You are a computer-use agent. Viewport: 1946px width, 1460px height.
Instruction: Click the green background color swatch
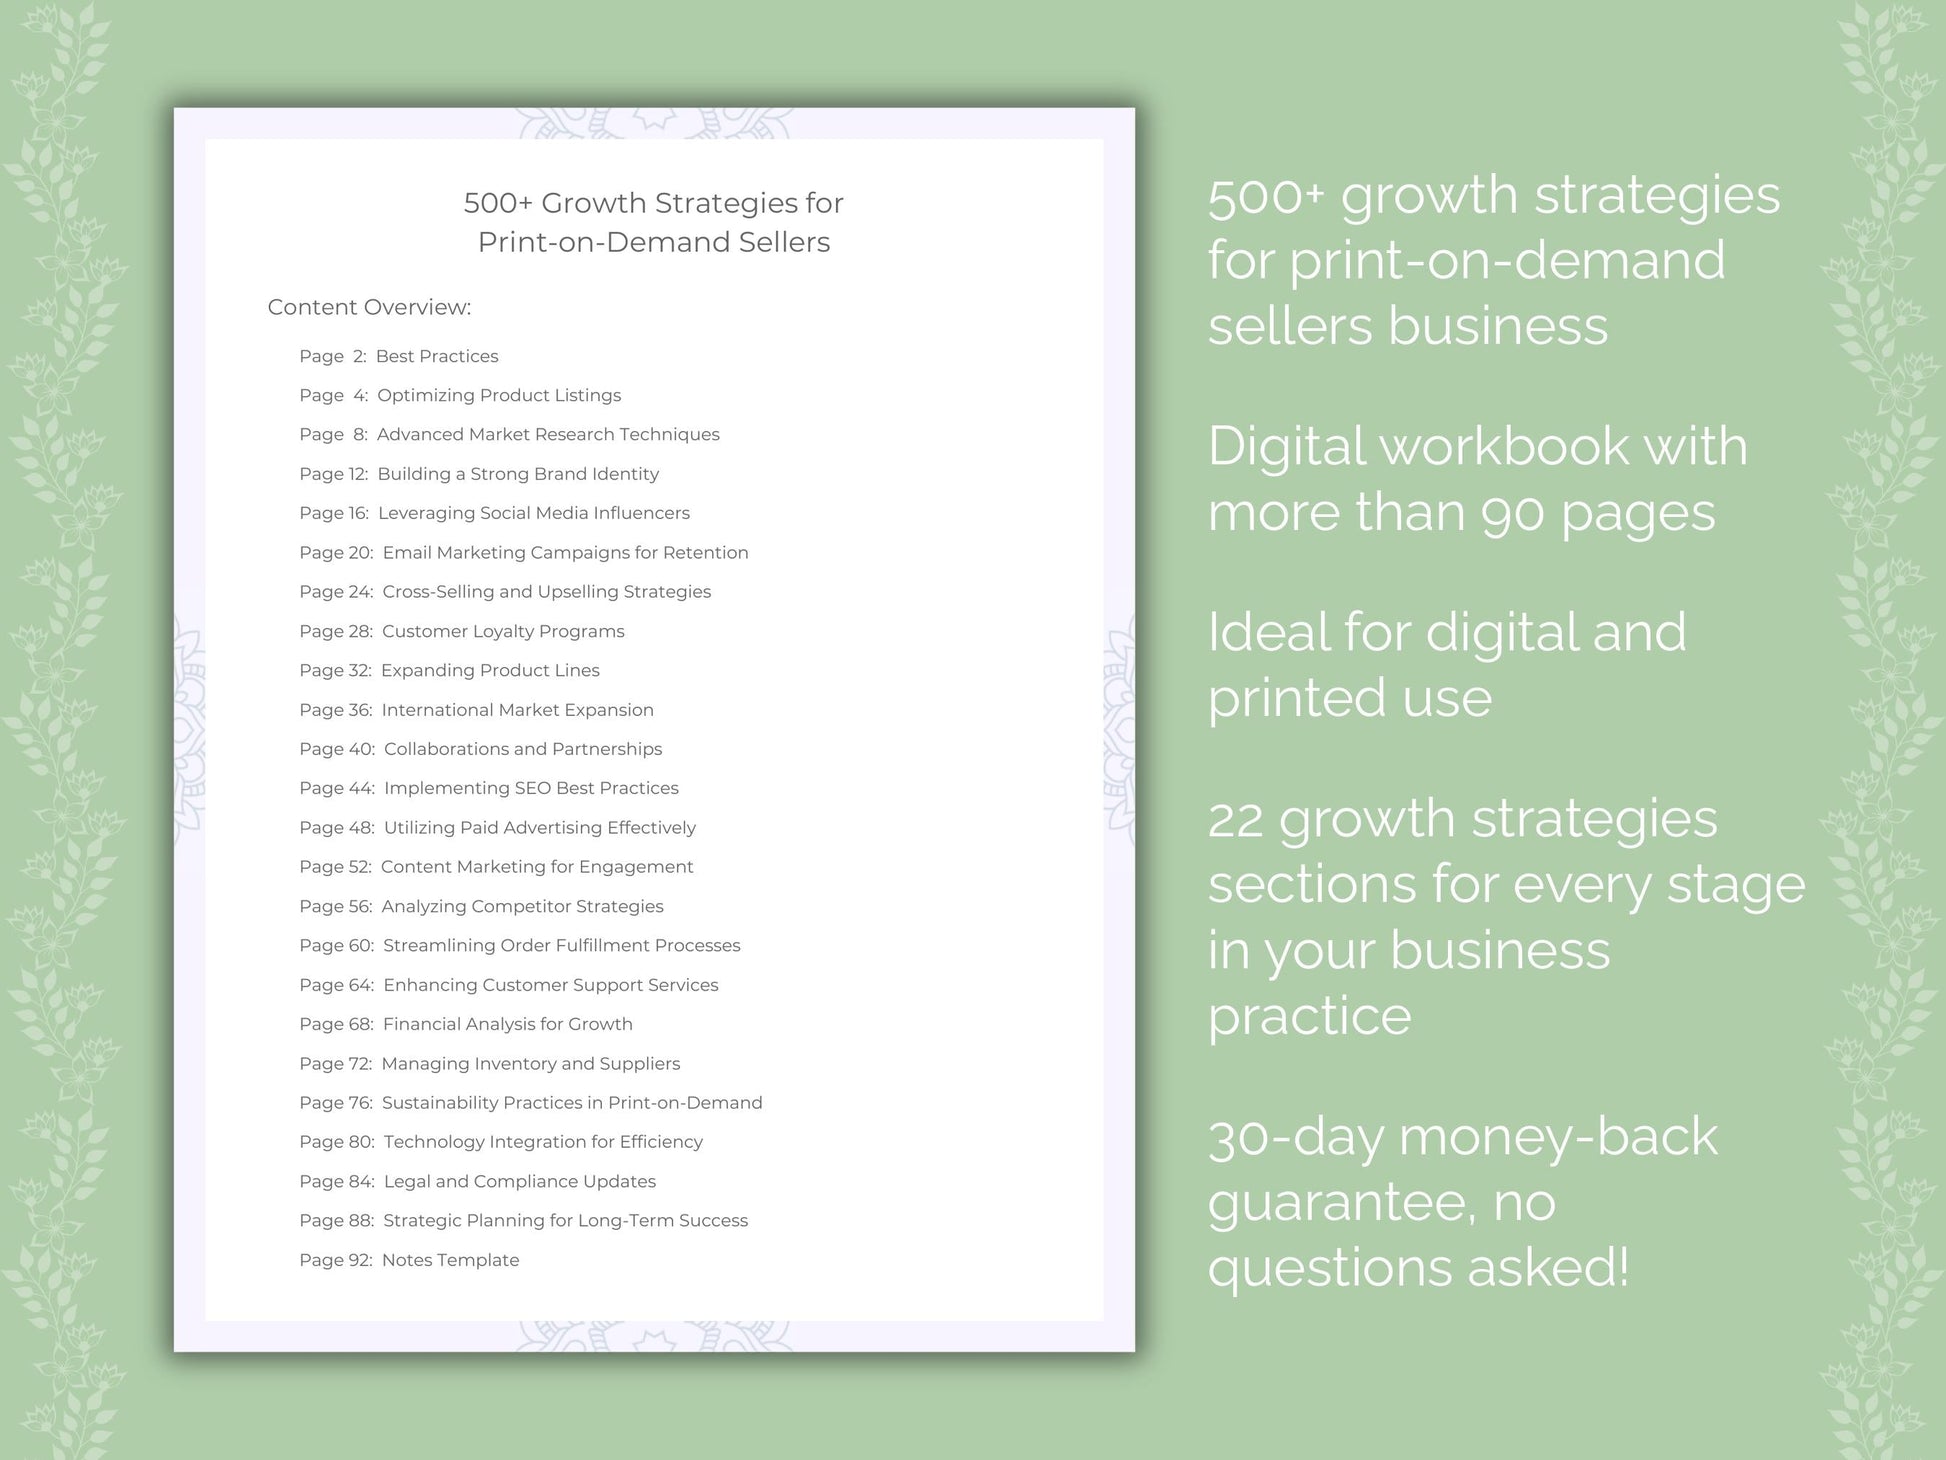77,77
